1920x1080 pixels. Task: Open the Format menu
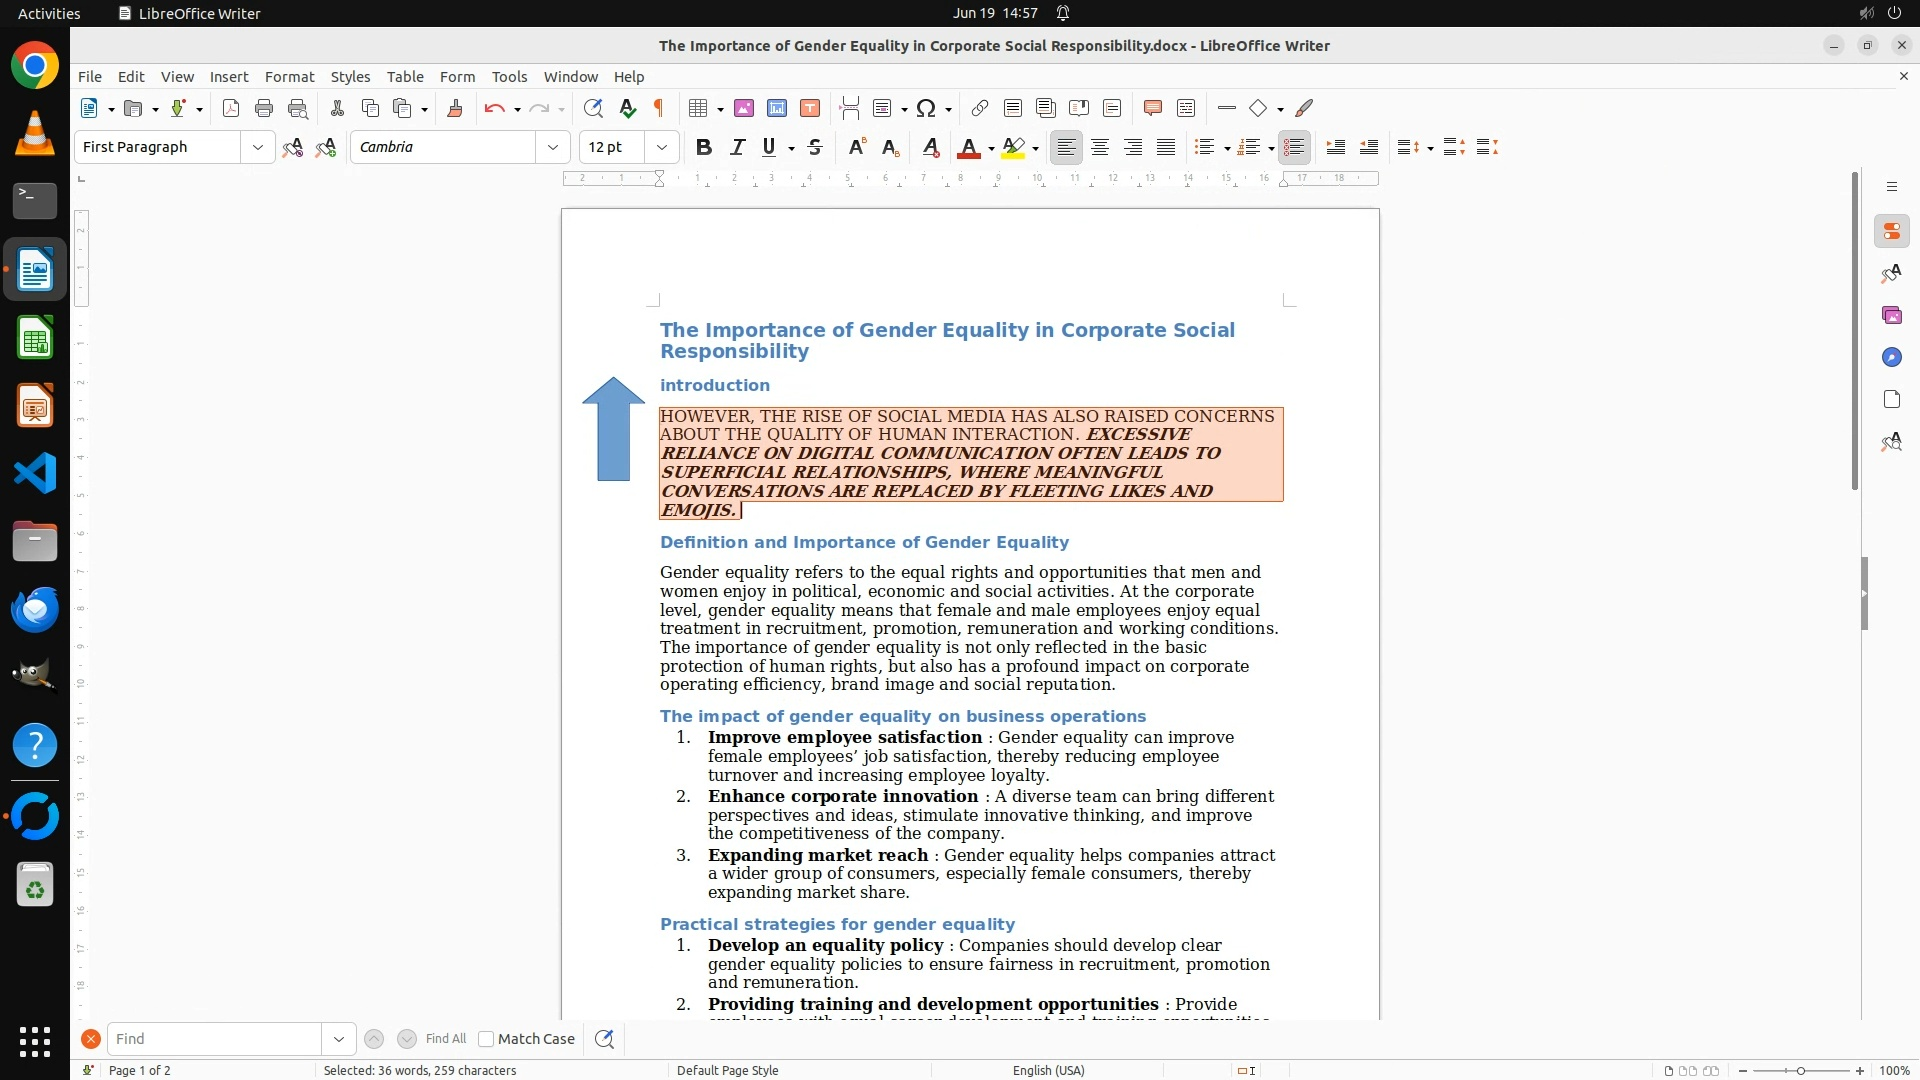pos(289,77)
